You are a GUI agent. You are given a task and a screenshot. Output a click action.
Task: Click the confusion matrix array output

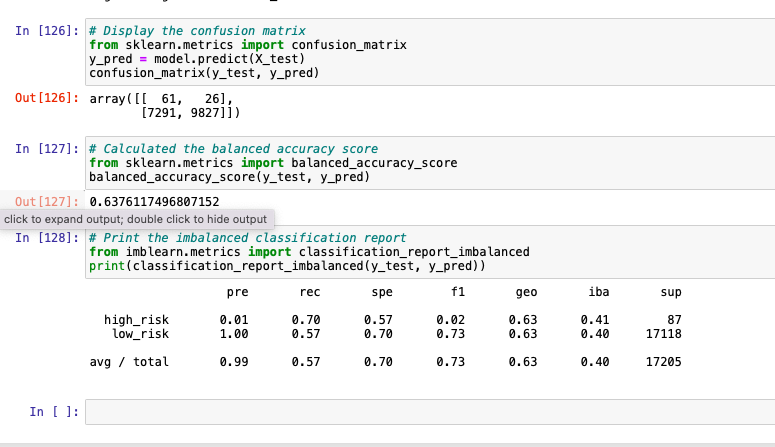coord(165,106)
